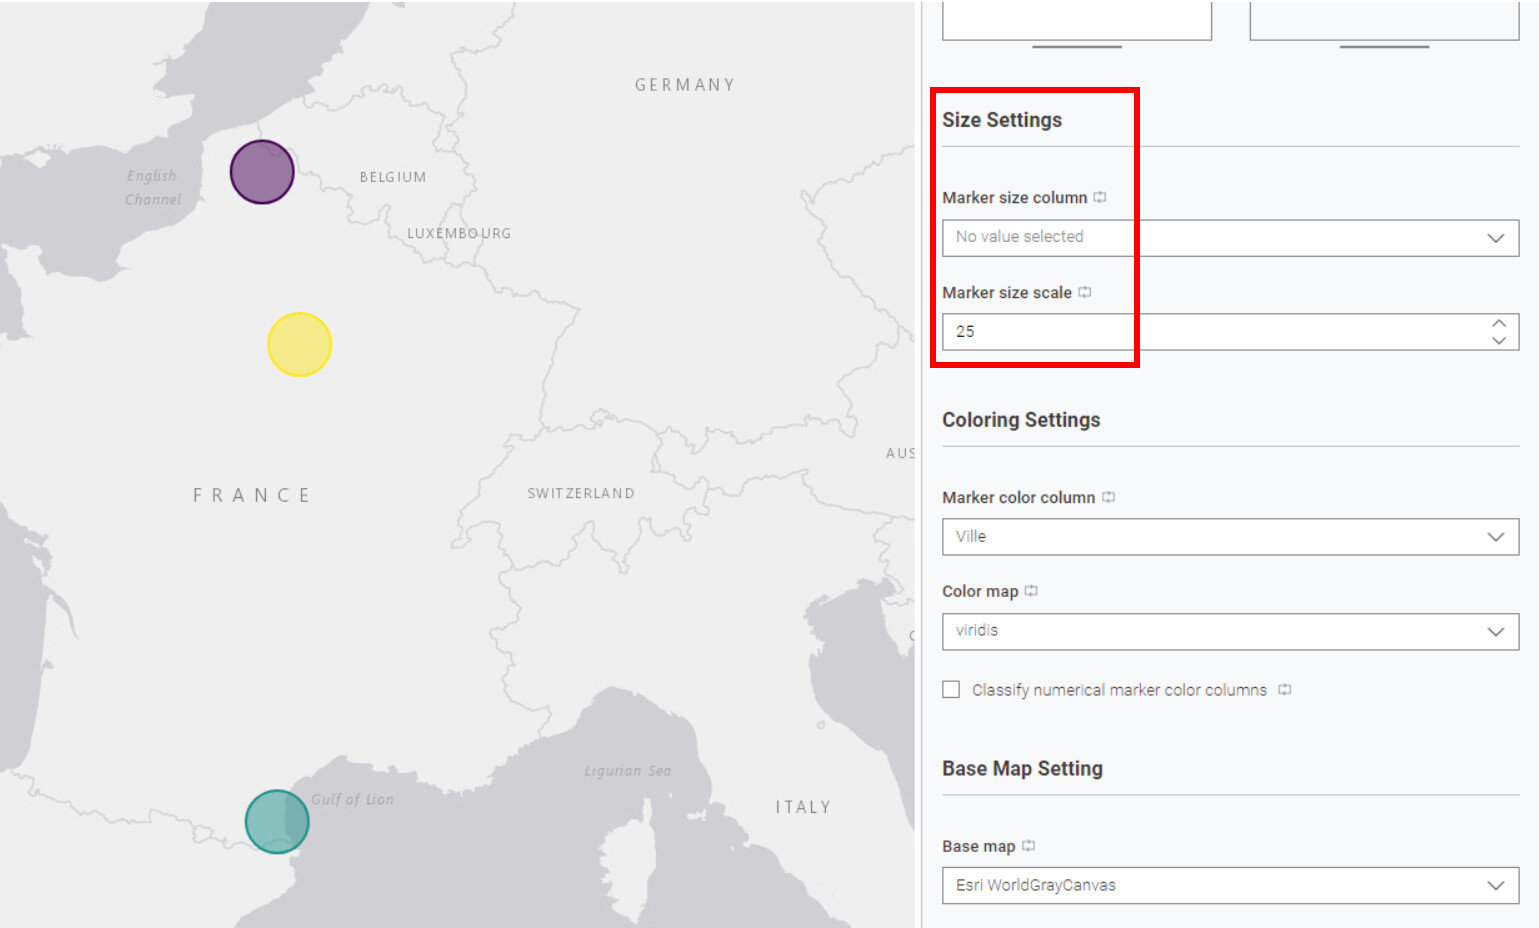The width and height of the screenshot is (1539, 928).
Task: Open the Marker color column dropdown
Action: click(1230, 537)
